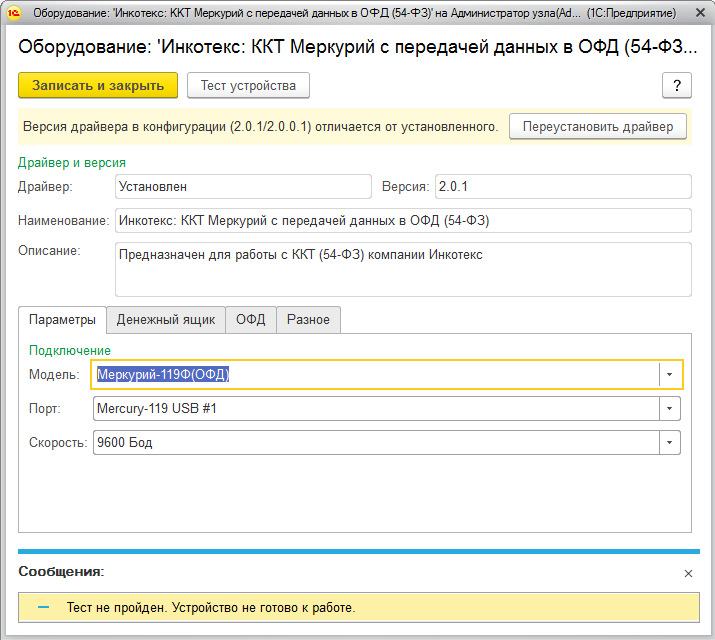Expand the Скорость dropdown arrow
Viewport: 715px width, 640px height.
669,443
